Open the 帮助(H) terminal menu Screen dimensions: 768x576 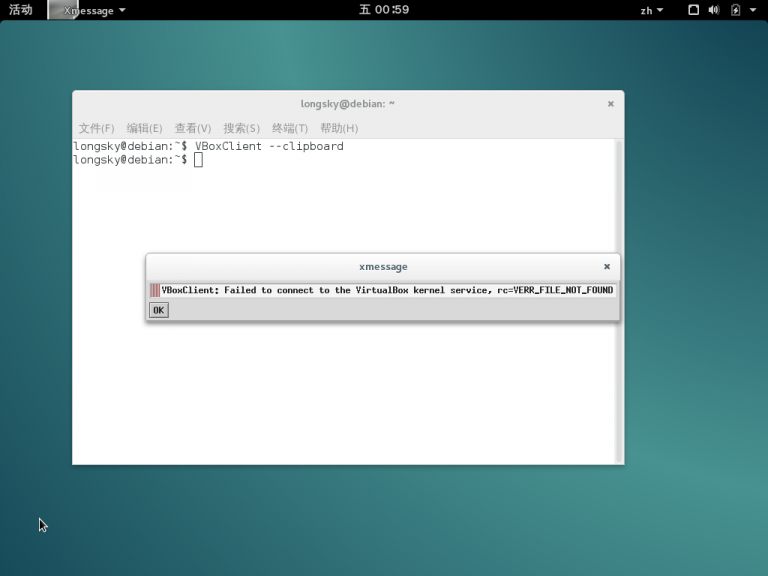tap(338, 128)
